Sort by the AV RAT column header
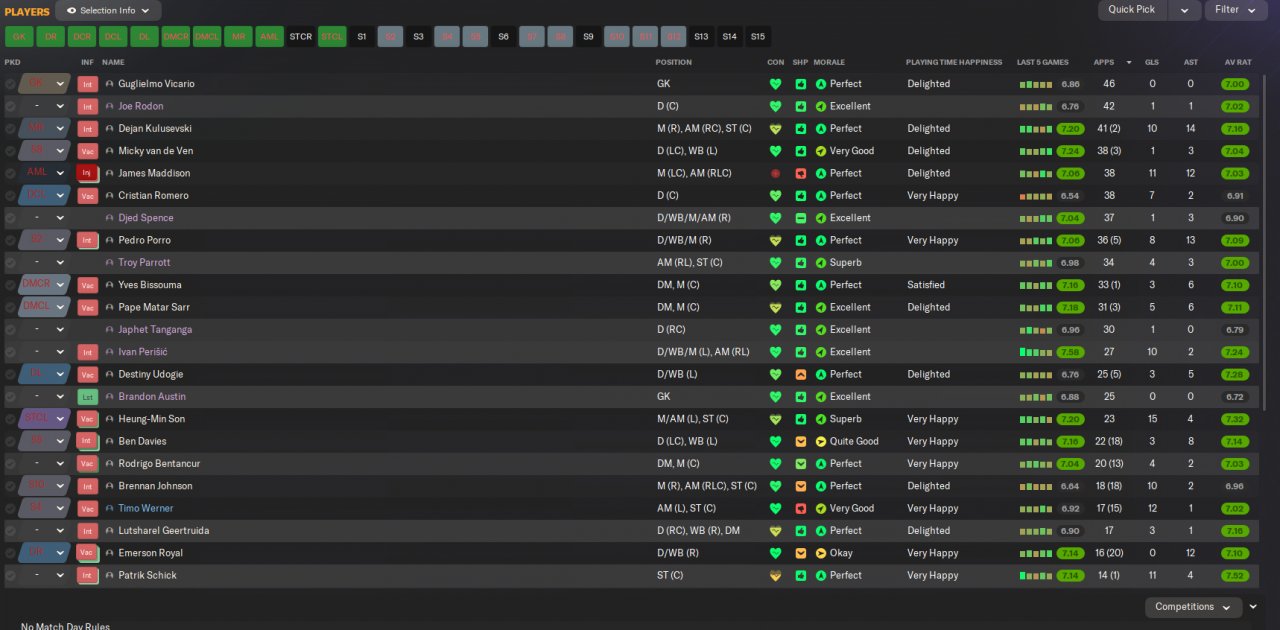This screenshot has height=630, width=1280. pos(1238,62)
